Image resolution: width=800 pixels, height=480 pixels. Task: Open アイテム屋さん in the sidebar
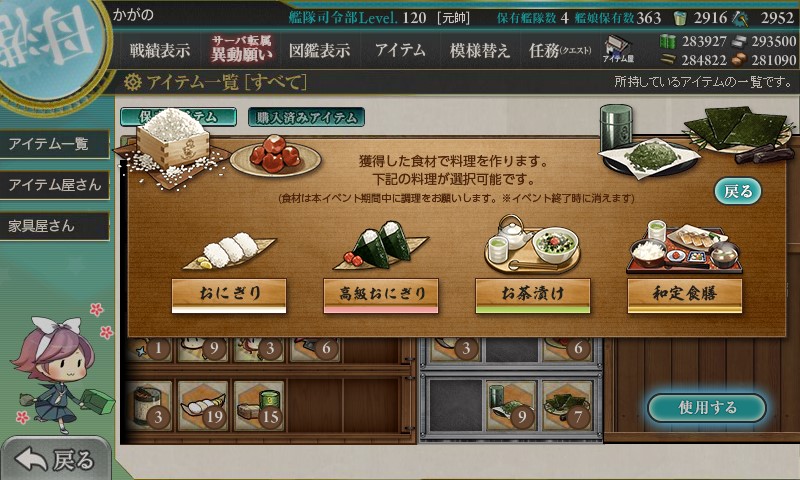point(55,185)
